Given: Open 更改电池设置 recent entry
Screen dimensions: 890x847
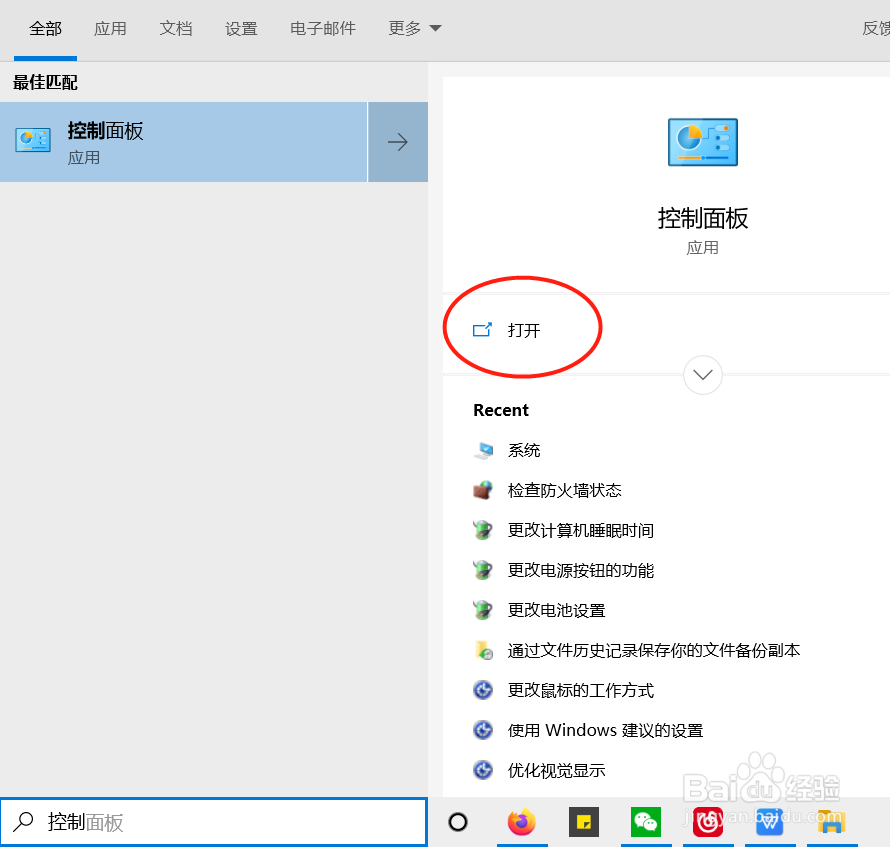Looking at the screenshot, I should (556, 610).
